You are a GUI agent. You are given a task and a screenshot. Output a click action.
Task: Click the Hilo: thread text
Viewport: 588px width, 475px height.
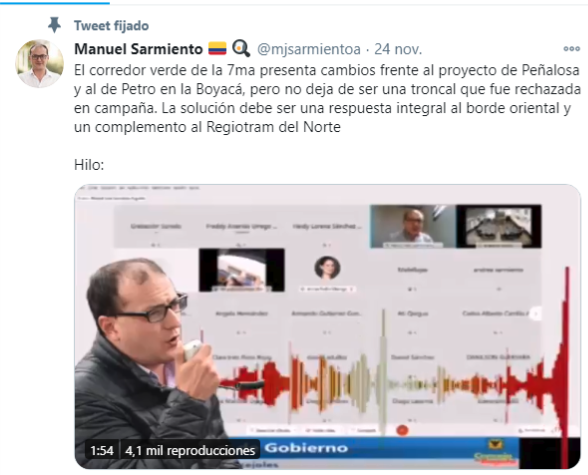coord(89,165)
